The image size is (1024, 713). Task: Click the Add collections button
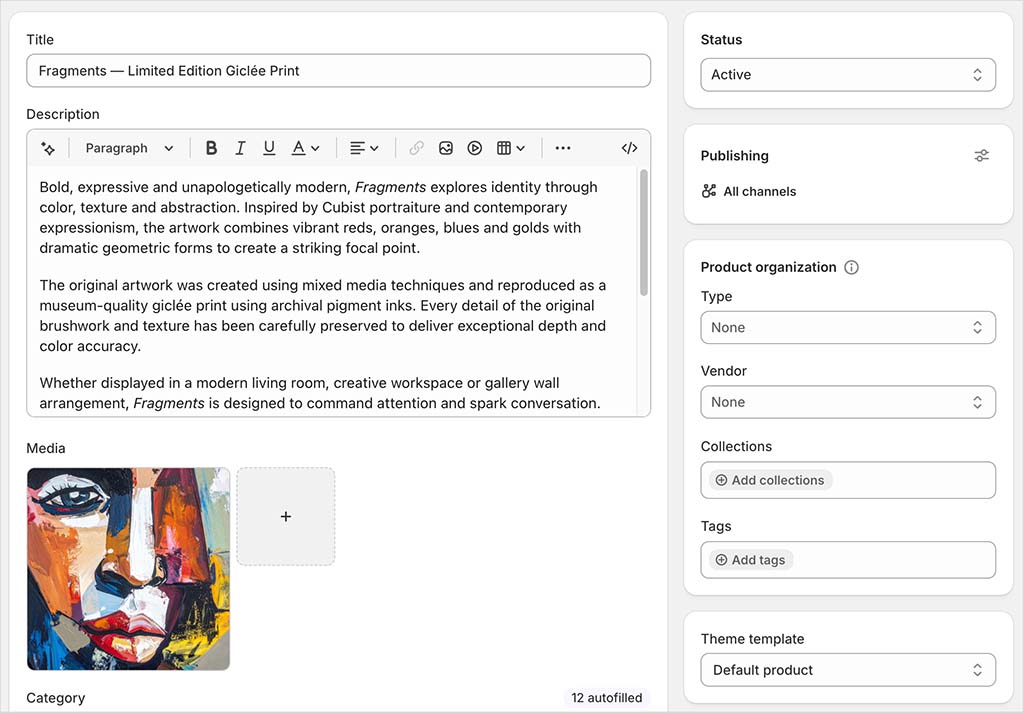click(771, 480)
